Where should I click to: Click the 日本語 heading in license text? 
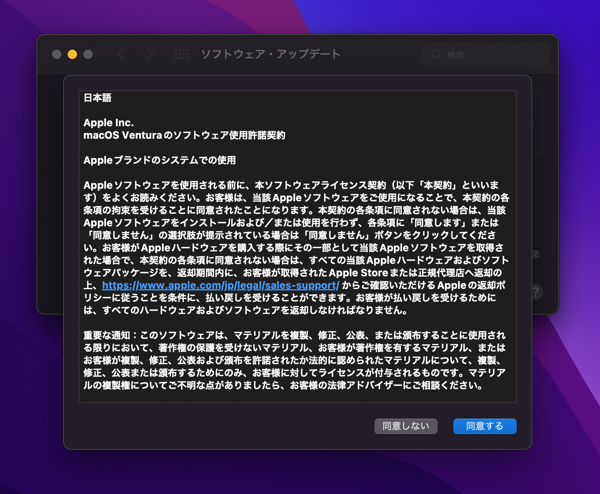97,98
